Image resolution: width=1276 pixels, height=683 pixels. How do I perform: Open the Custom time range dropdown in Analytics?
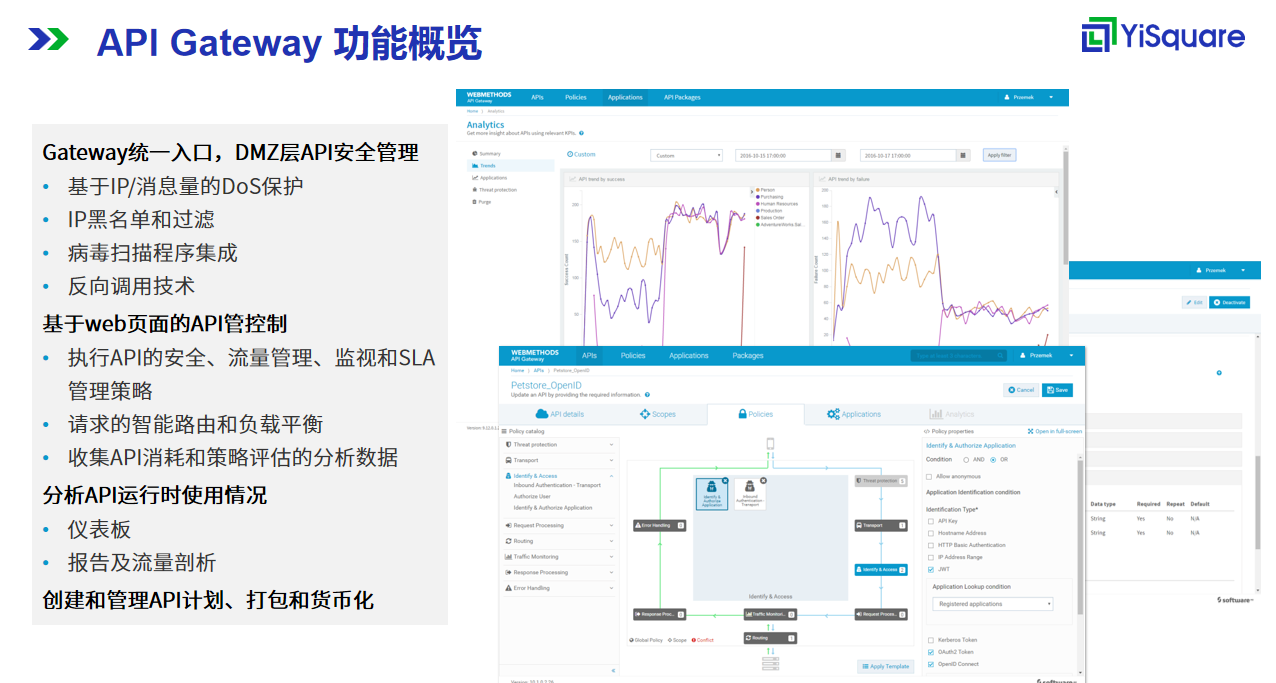tap(687, 155)
